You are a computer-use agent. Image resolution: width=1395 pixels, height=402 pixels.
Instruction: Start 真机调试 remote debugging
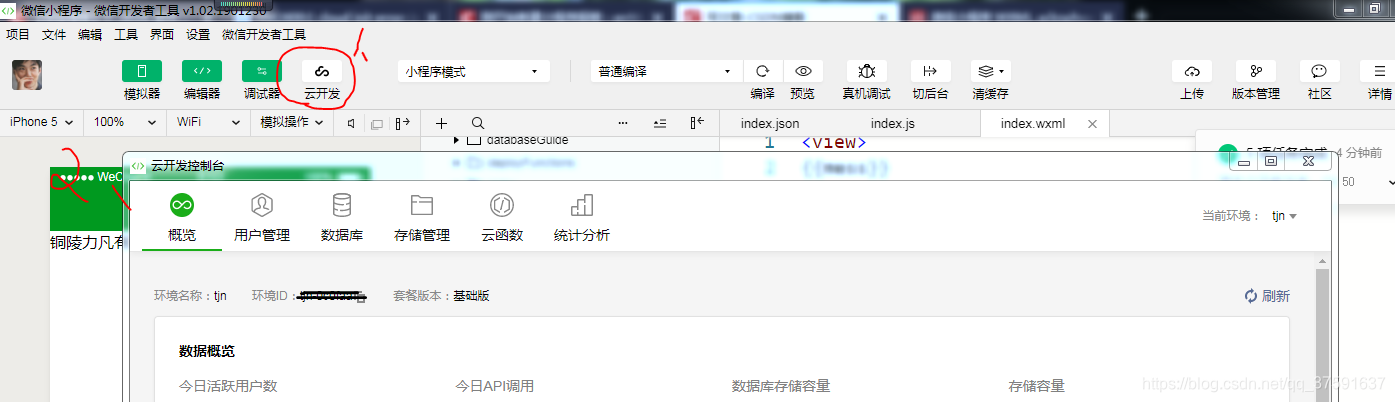point(867,72)
